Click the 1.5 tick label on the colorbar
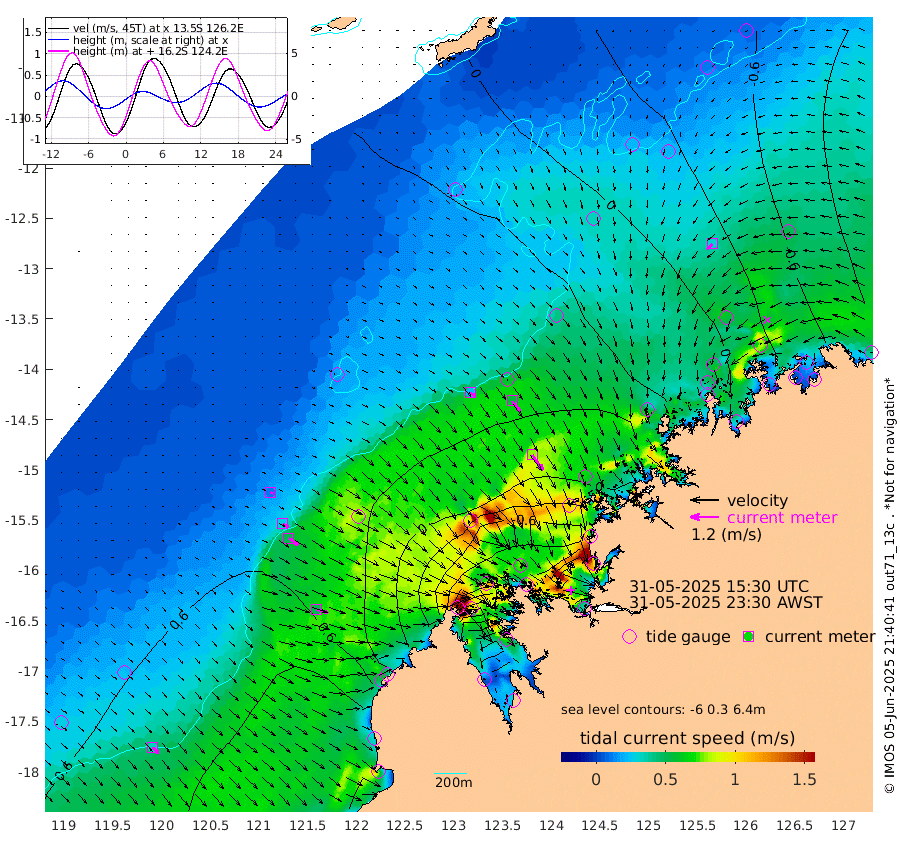This screenshot has height=846, width=900. click(804, 779)
